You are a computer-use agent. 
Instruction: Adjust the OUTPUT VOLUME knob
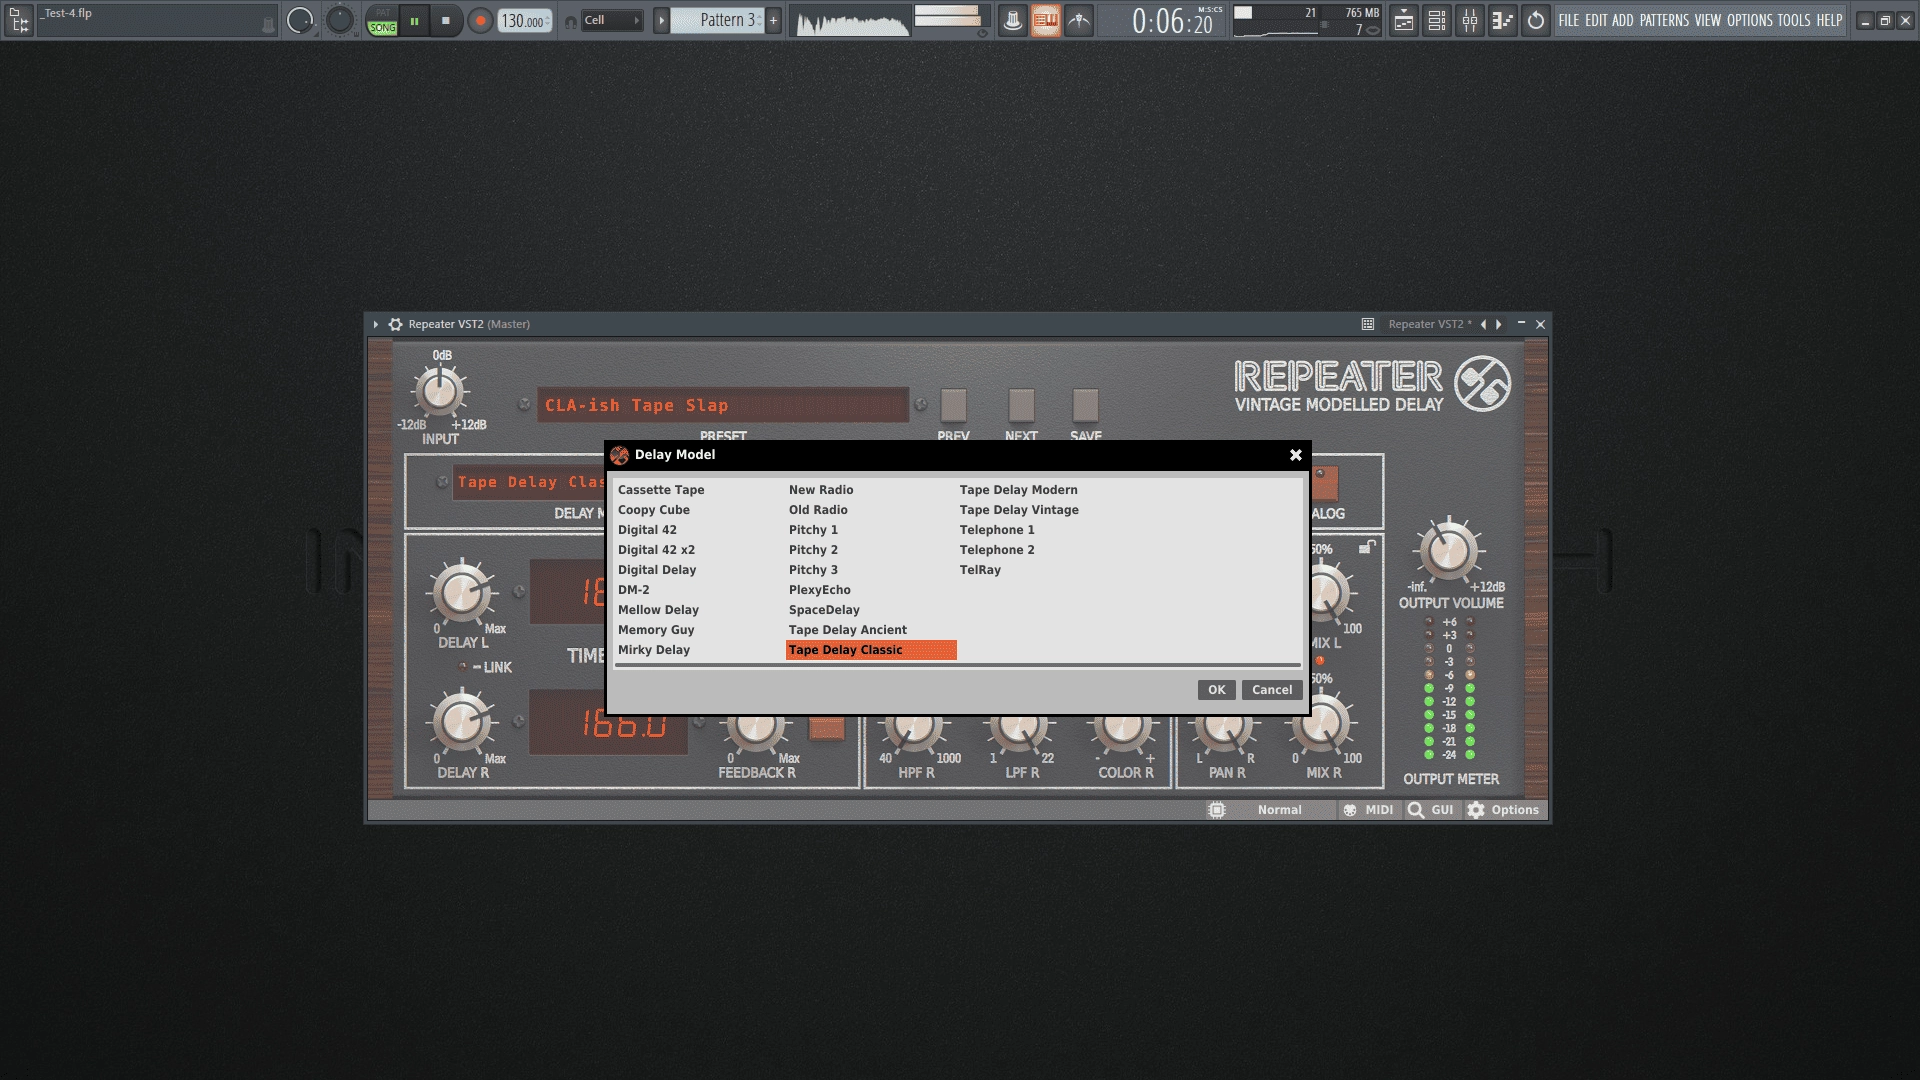click(1448, 550)
